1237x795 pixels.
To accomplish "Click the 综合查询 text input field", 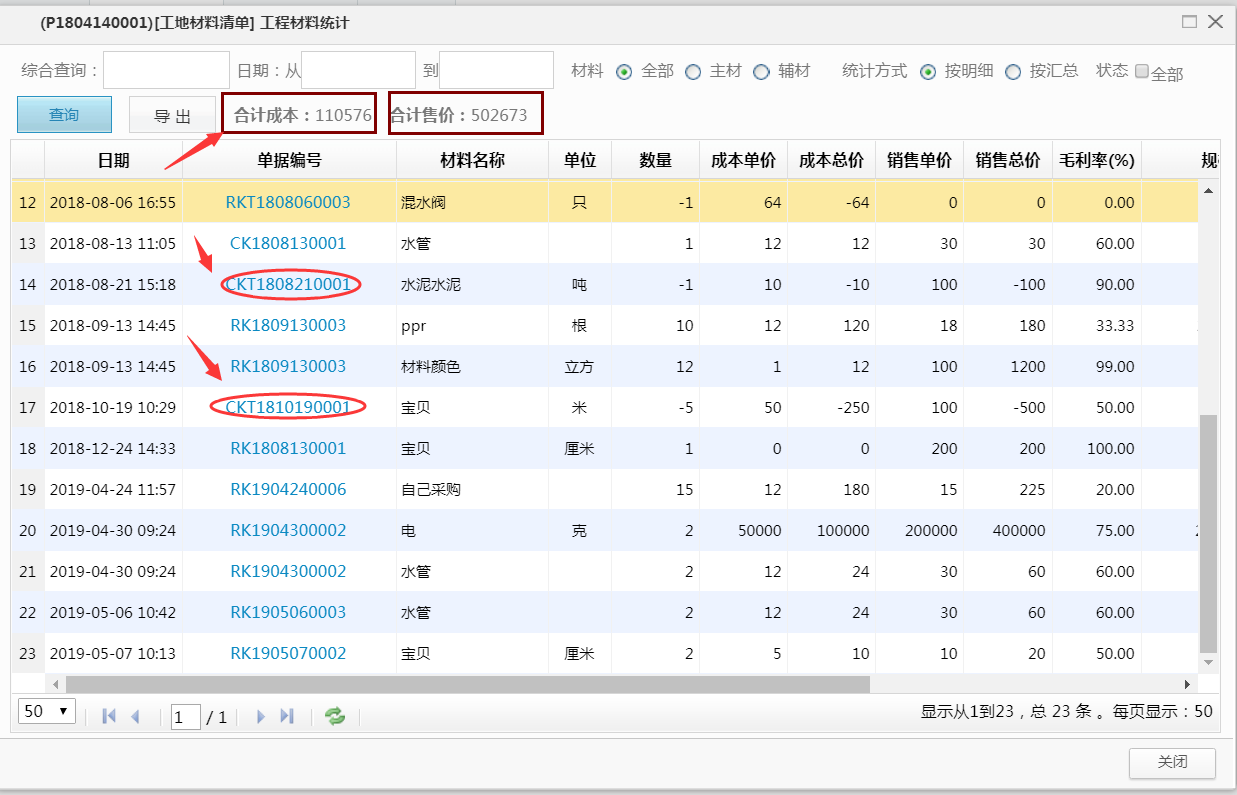I will (166, 70).
